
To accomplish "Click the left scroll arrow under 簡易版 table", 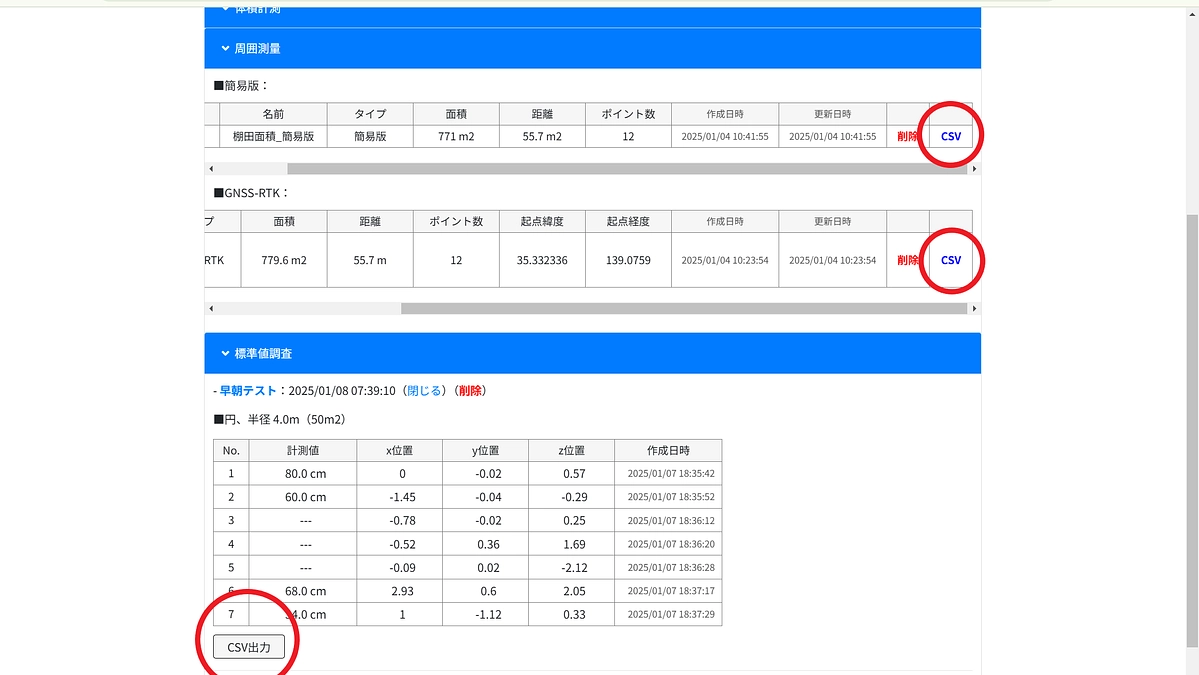I will point(211,168).
